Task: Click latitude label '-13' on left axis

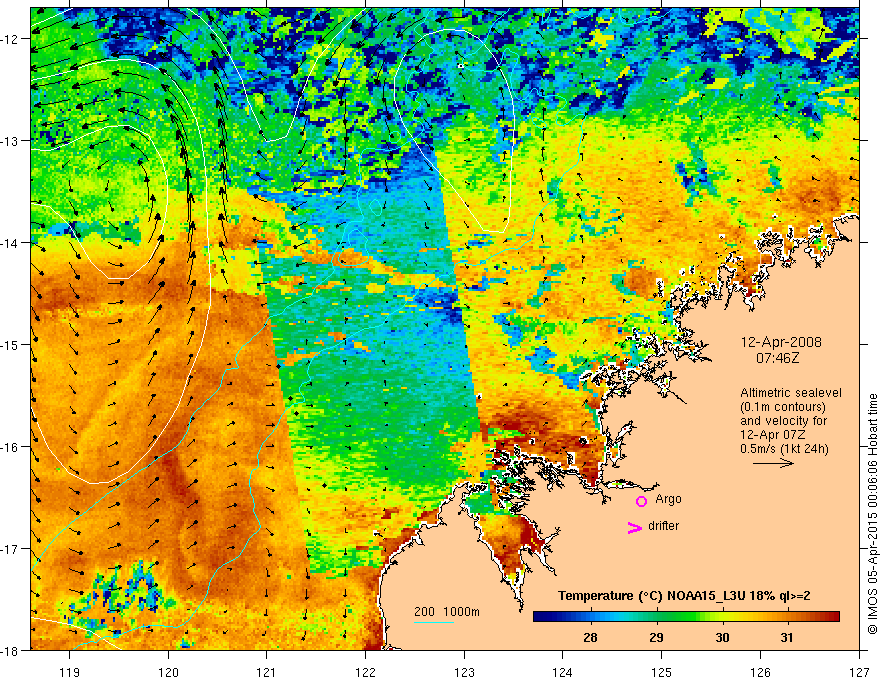Action: (x=11, y=141)
